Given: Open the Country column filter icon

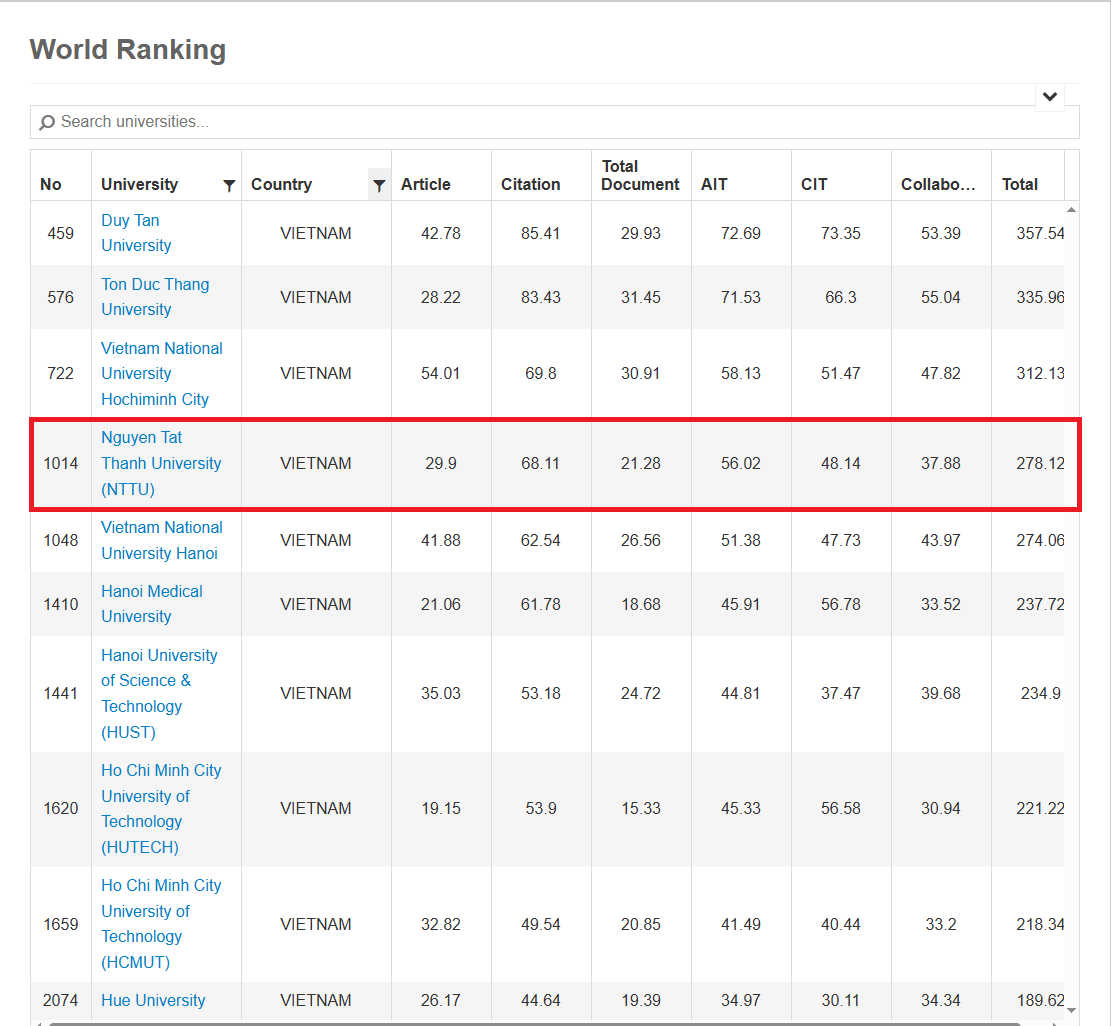Looking at the screenshot, I should [x=379, y=185].
